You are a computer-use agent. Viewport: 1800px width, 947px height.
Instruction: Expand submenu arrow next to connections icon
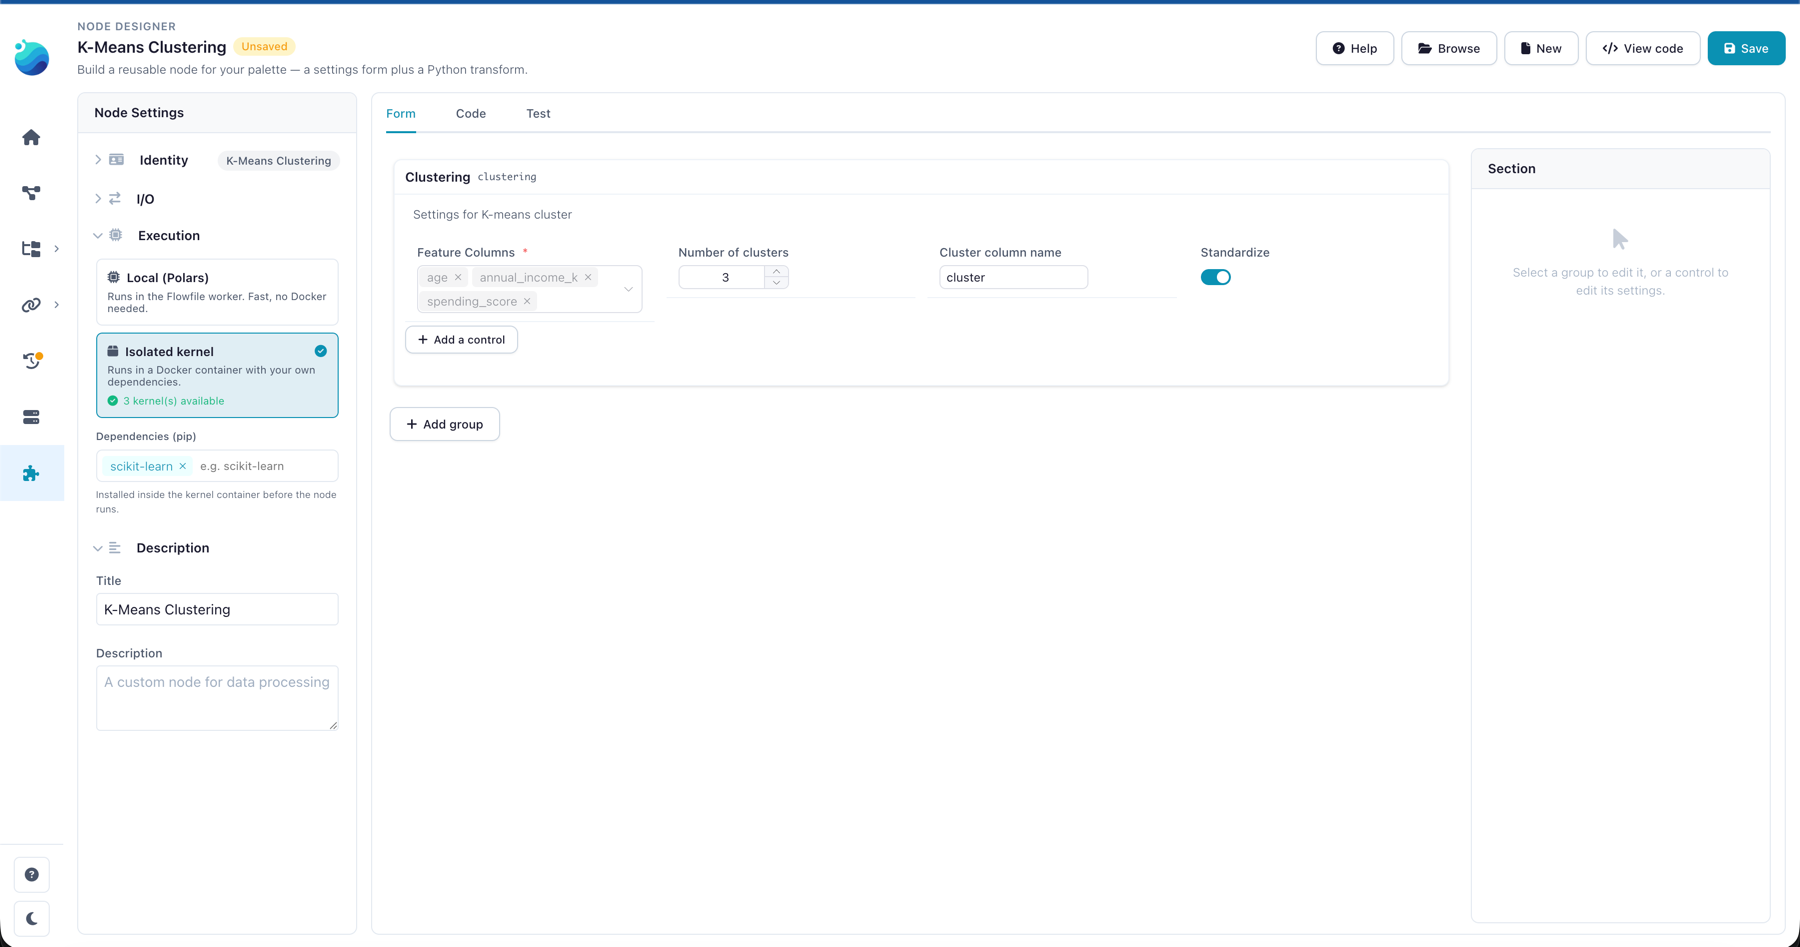pyautogui.click(x=57, y=305)
